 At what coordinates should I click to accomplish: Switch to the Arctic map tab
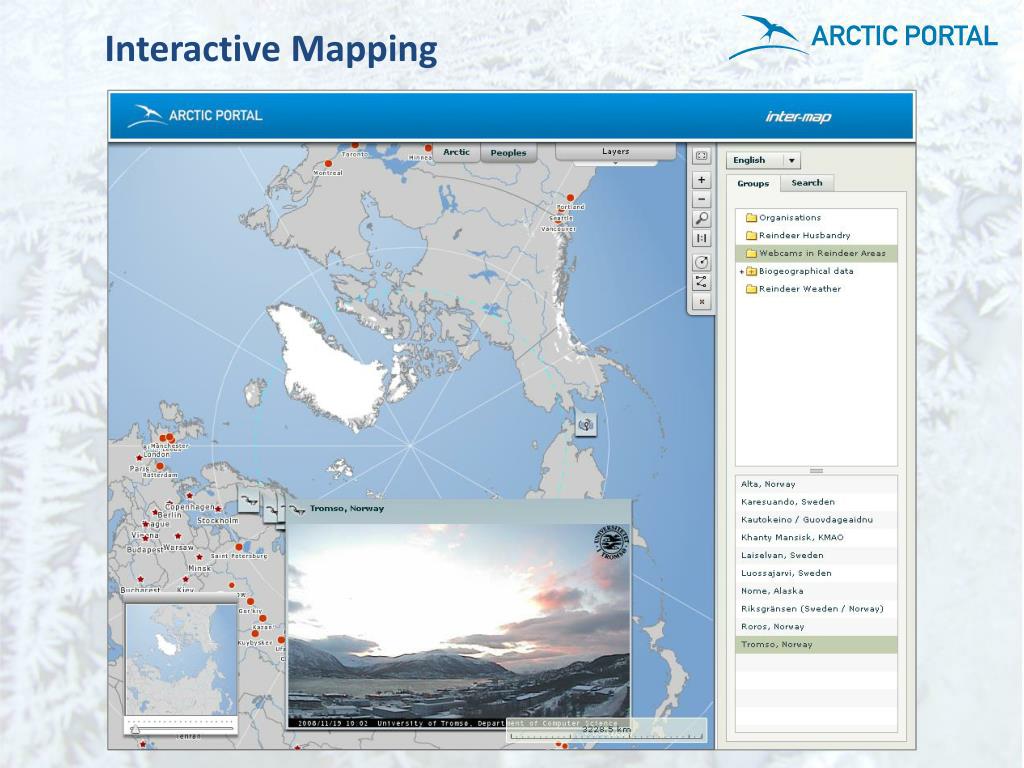click(456, 152)
